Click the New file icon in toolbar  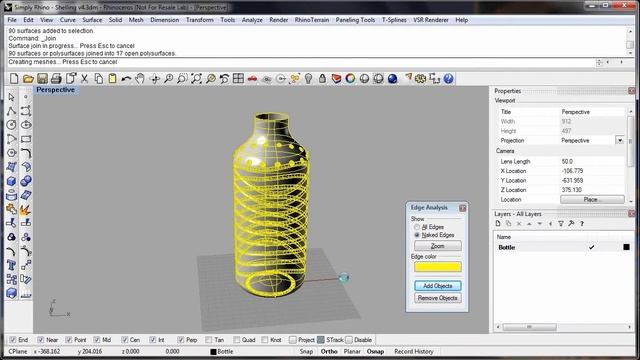tap(14, 78)
